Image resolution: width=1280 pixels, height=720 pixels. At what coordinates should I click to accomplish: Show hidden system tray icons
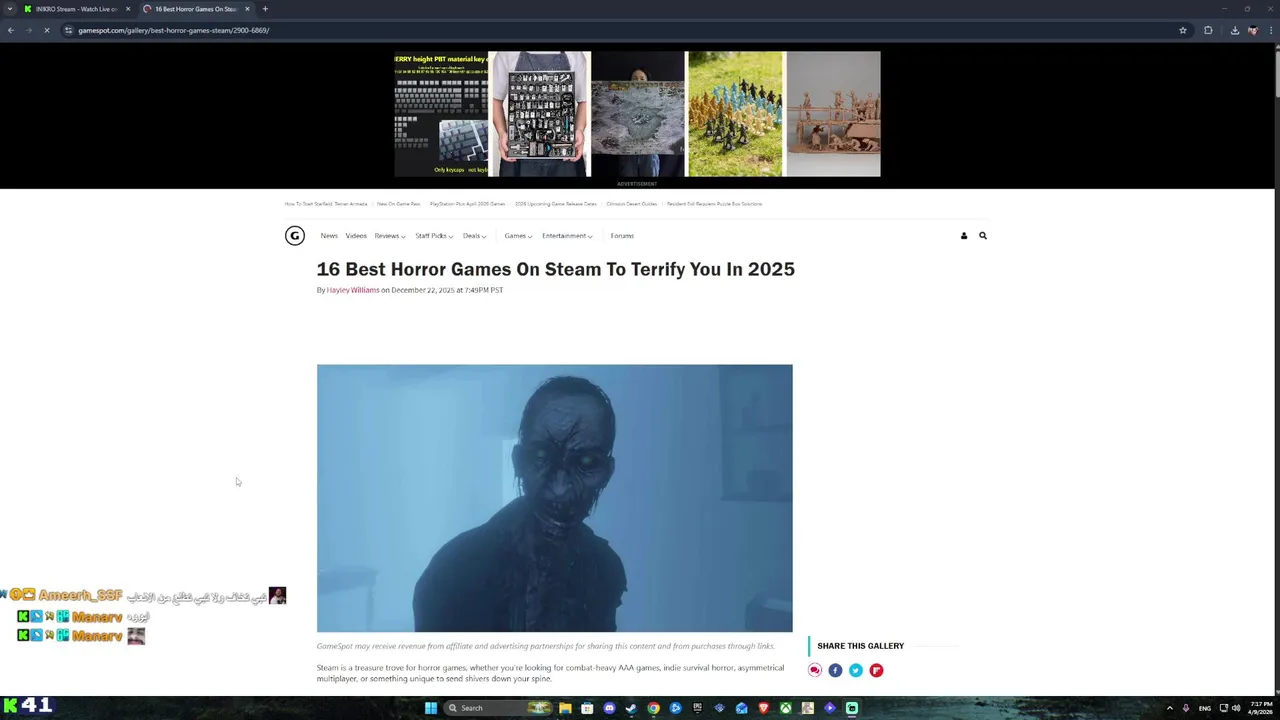coord(1169,708)
